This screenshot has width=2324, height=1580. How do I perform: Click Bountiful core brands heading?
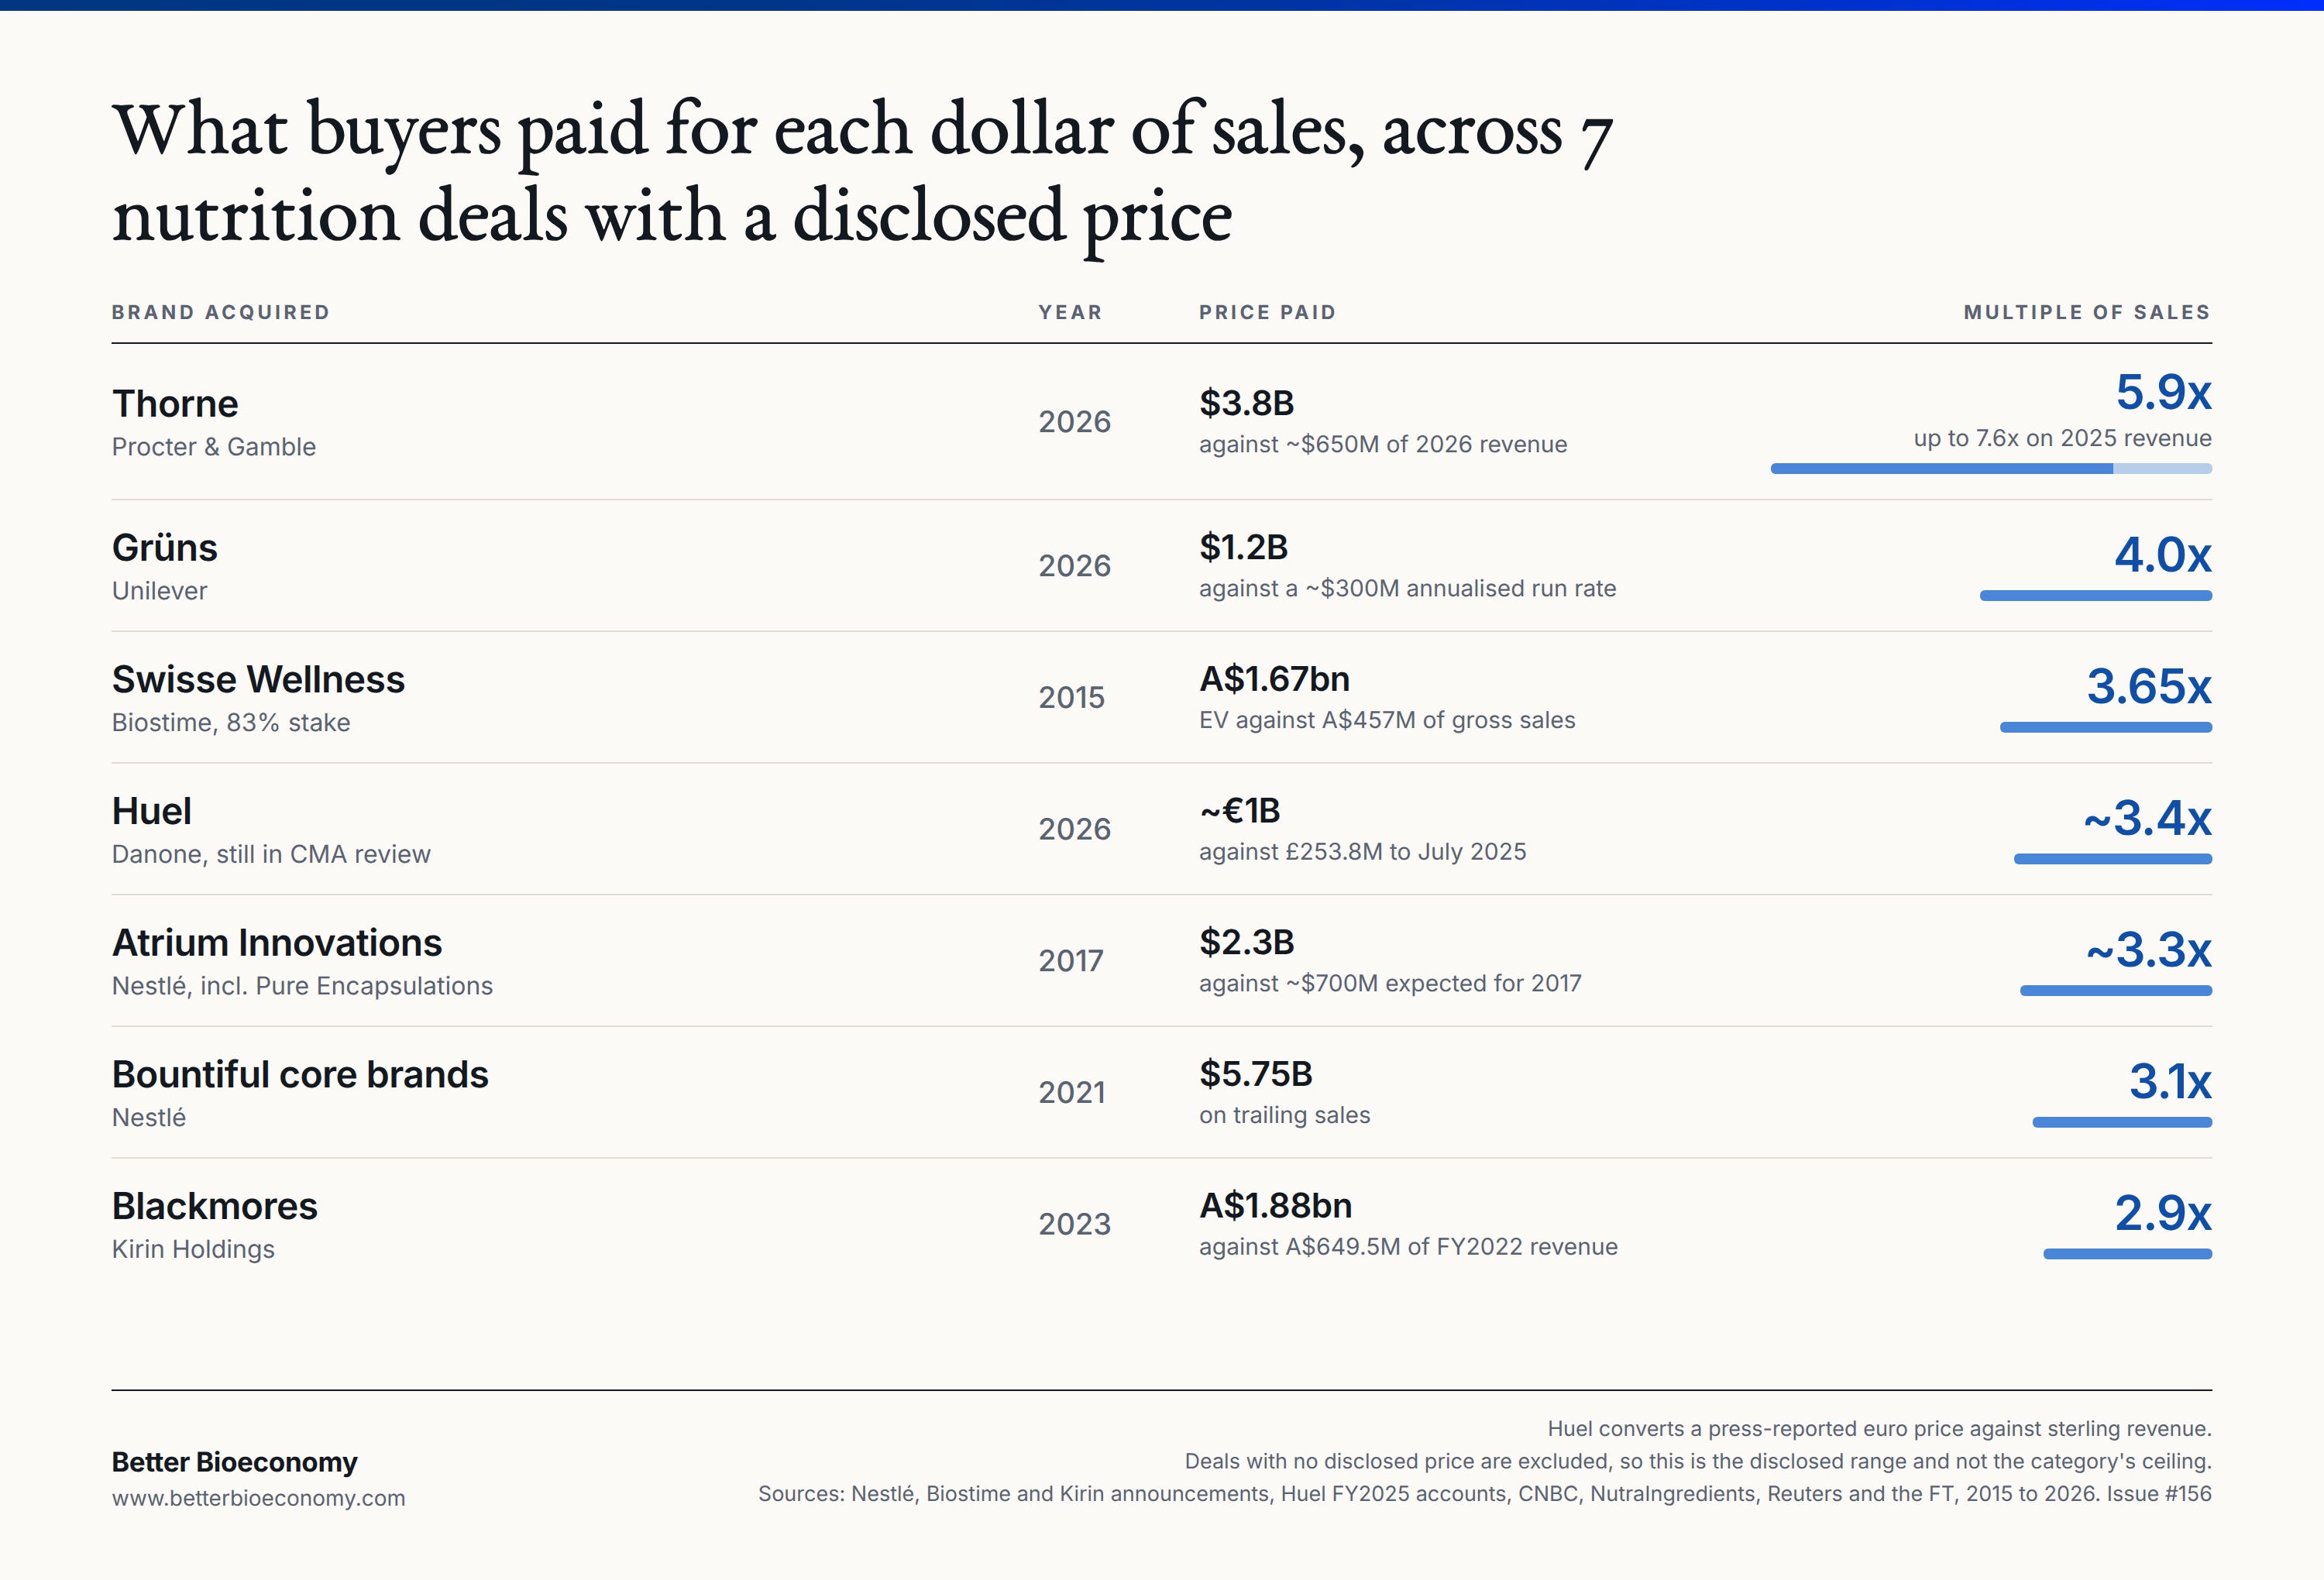click(x=300, y=1075)
